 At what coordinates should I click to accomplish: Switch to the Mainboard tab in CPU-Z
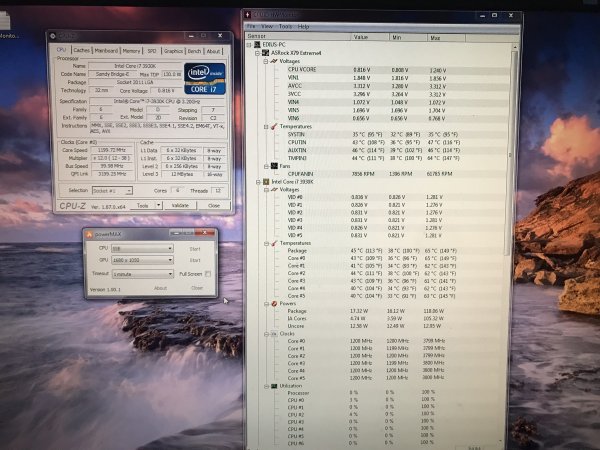[x=106, y=51]
